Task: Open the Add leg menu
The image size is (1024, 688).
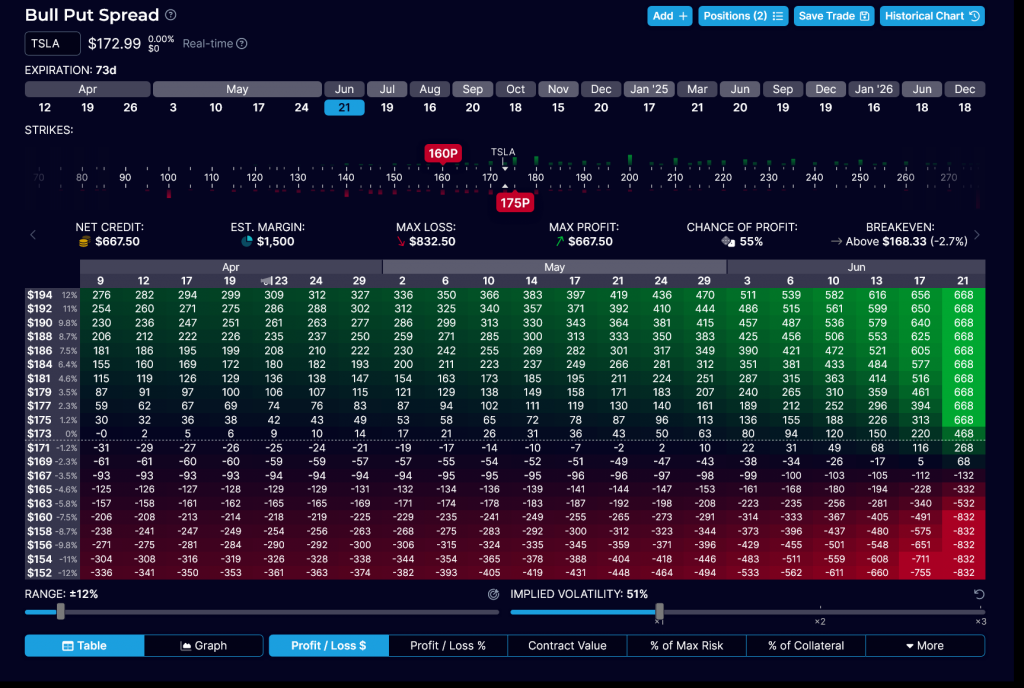Action: (x=669, y=16)
